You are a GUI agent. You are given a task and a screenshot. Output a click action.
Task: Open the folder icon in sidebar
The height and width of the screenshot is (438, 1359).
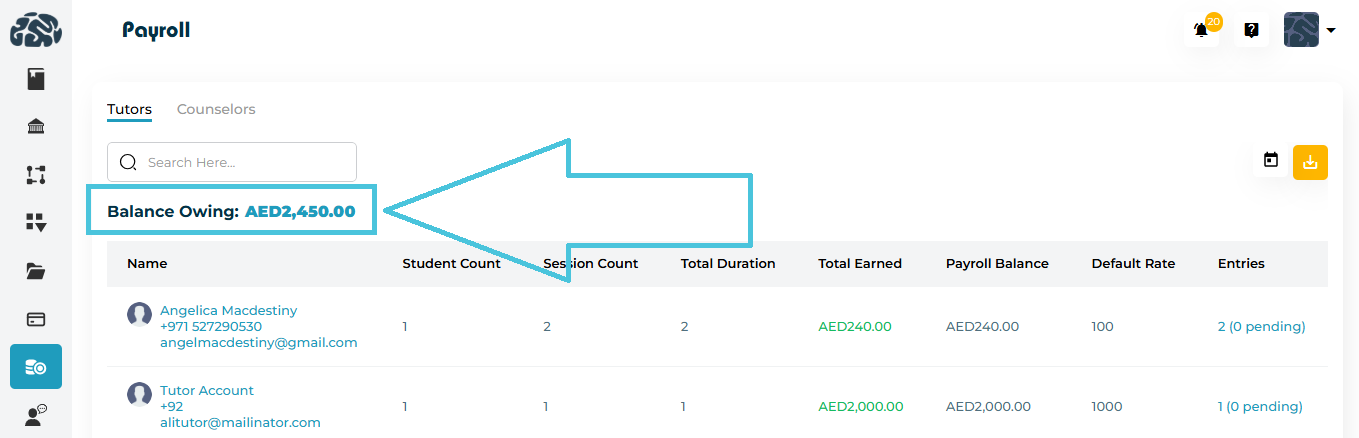tap(36, 271)
